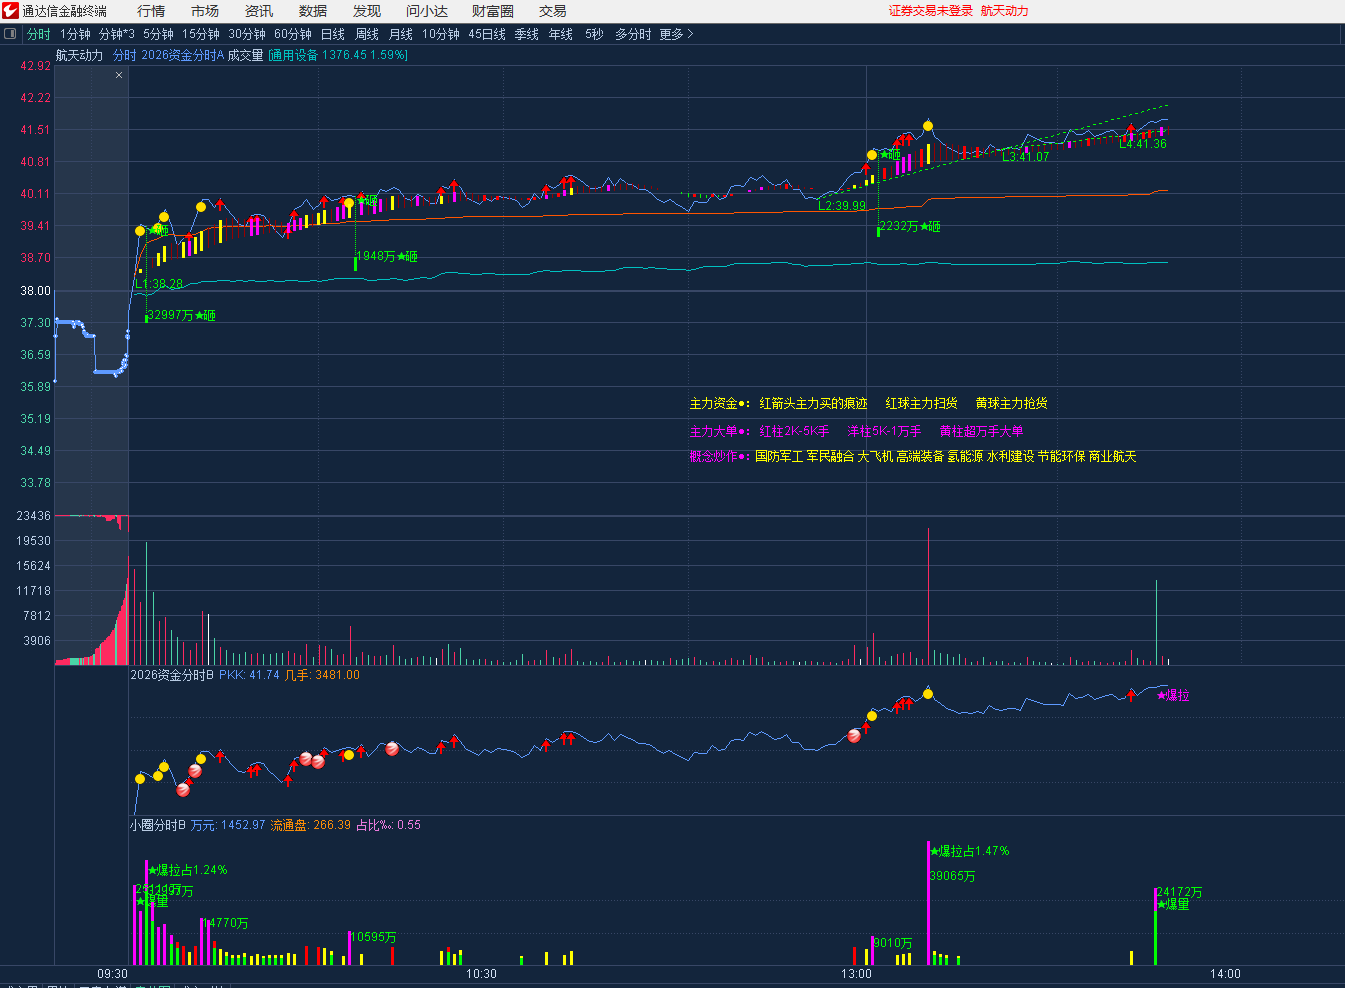This screenshot has width=1345, height=988.
Task: Switch to the 日线 chart period
Action: point(333,34)
